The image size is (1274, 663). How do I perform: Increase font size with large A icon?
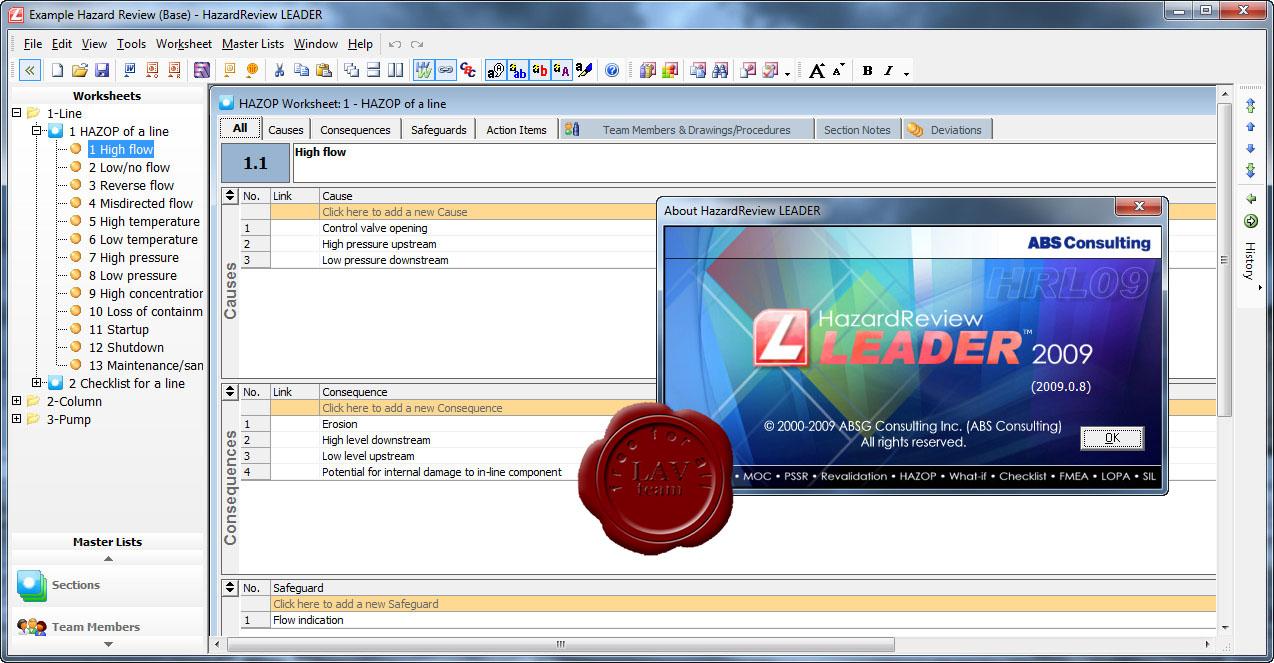tap(817, 70)
